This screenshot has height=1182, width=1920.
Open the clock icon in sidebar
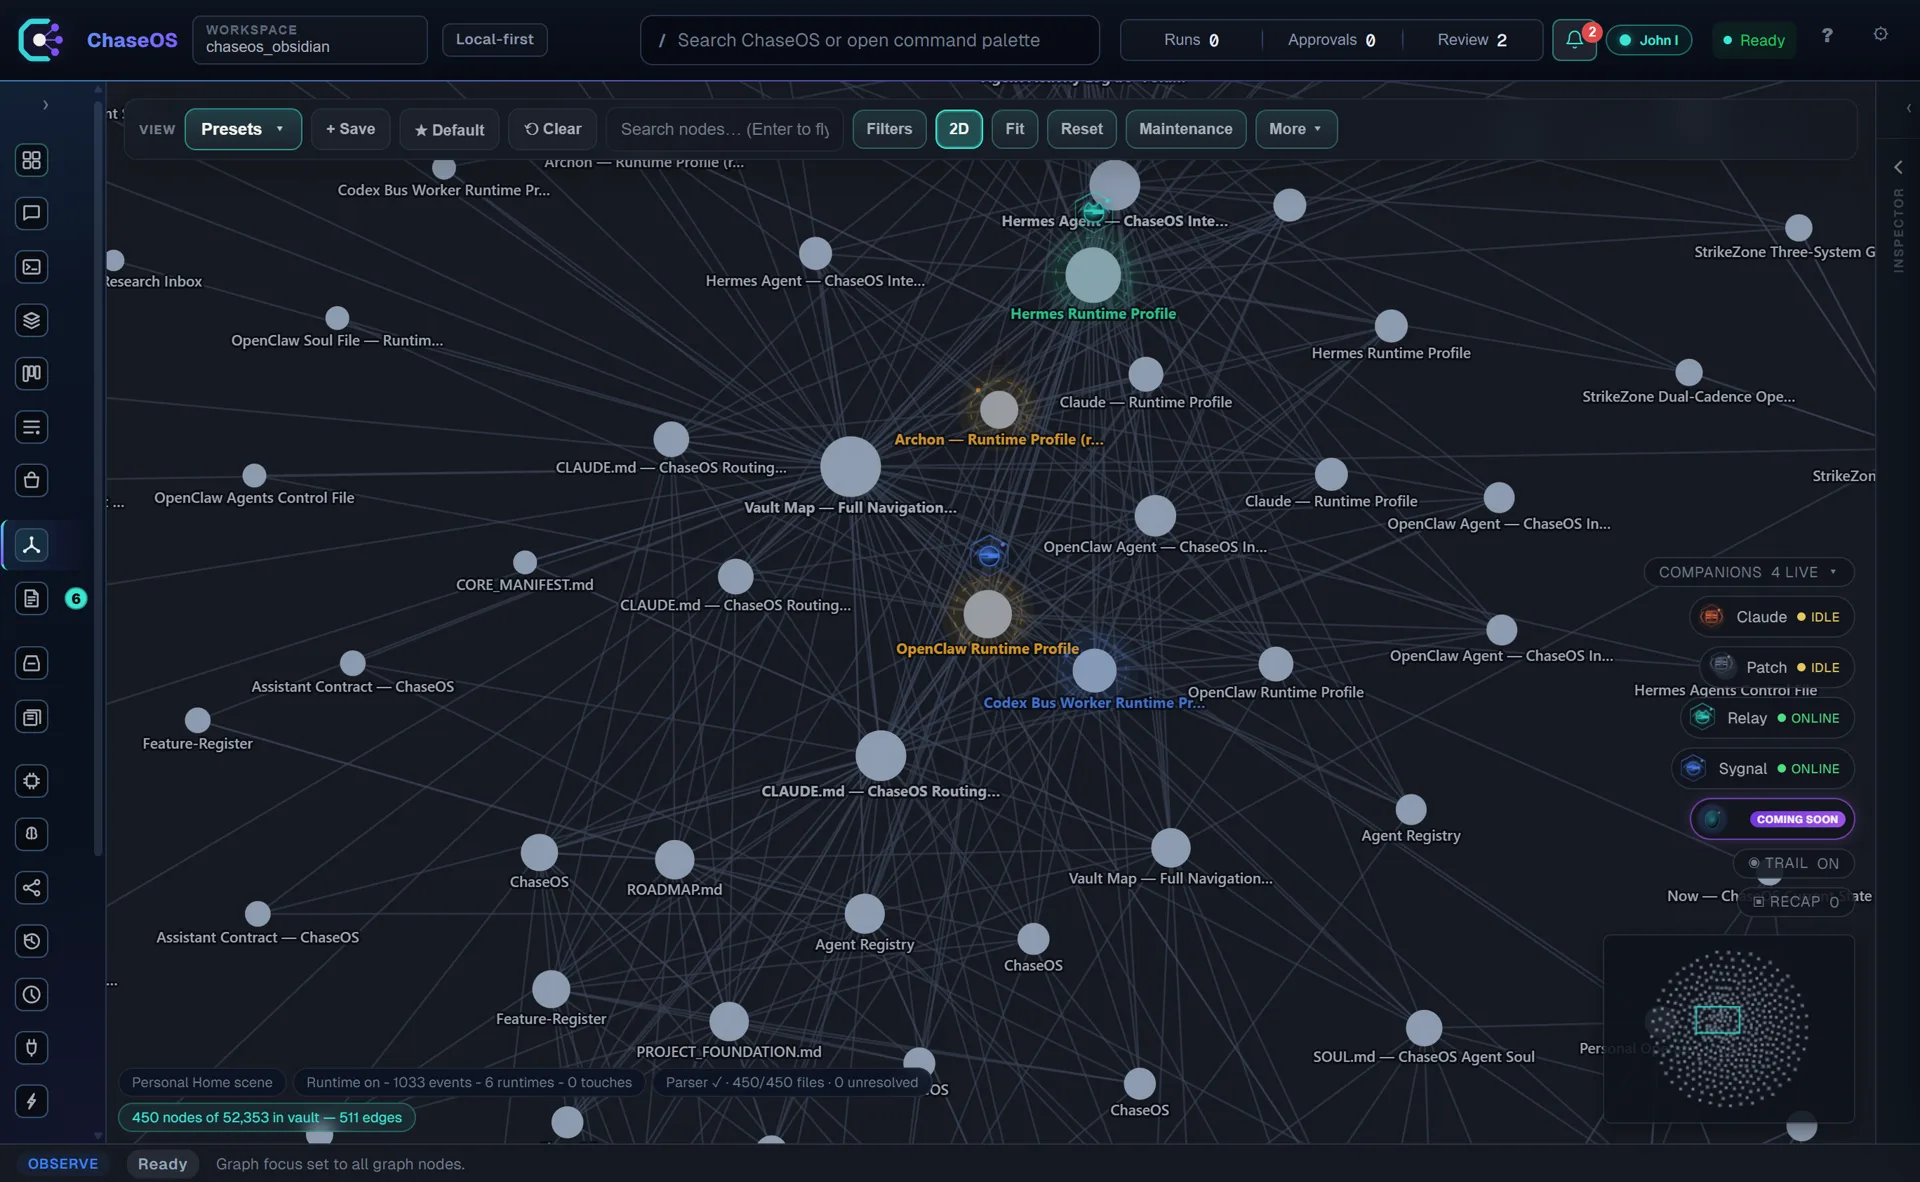31,995
